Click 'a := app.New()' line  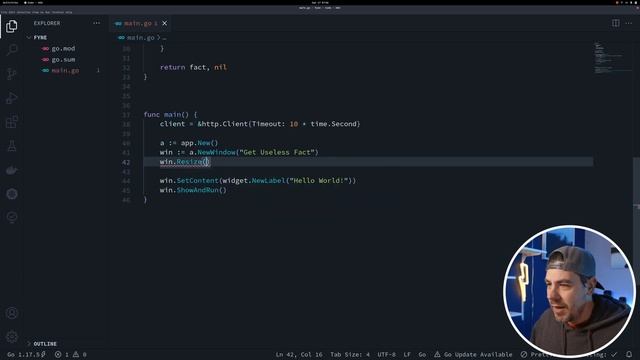189,143
